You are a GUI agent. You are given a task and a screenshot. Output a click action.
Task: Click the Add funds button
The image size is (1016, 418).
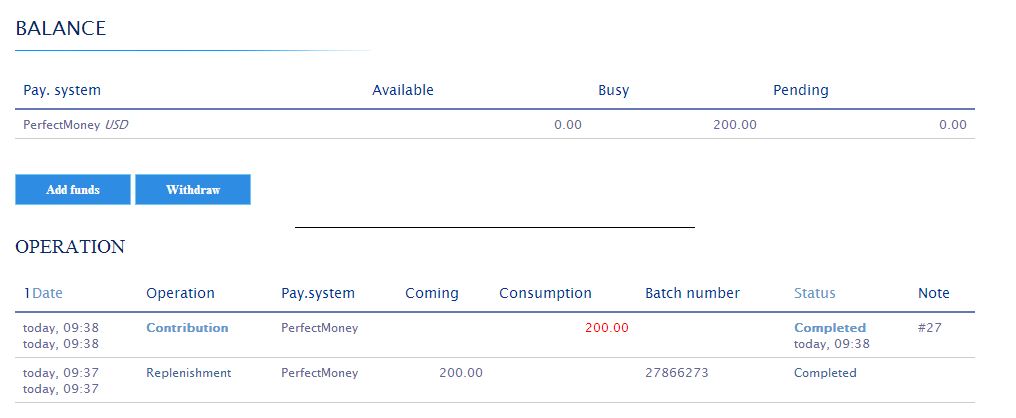[x=73, y=190]
